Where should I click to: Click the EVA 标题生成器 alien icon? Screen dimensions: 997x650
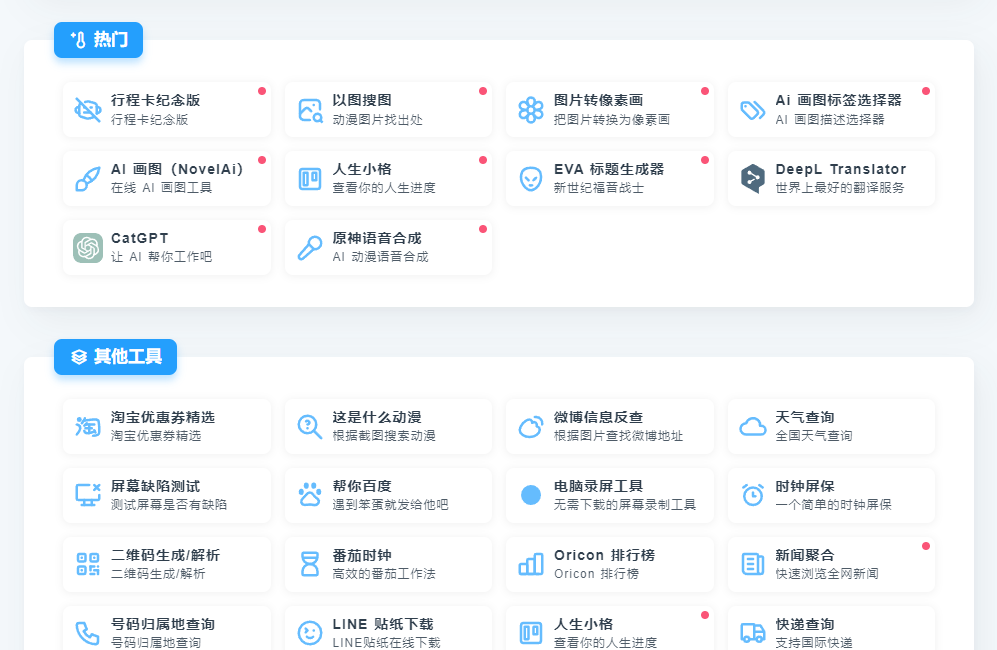click(x=530, y=178)
